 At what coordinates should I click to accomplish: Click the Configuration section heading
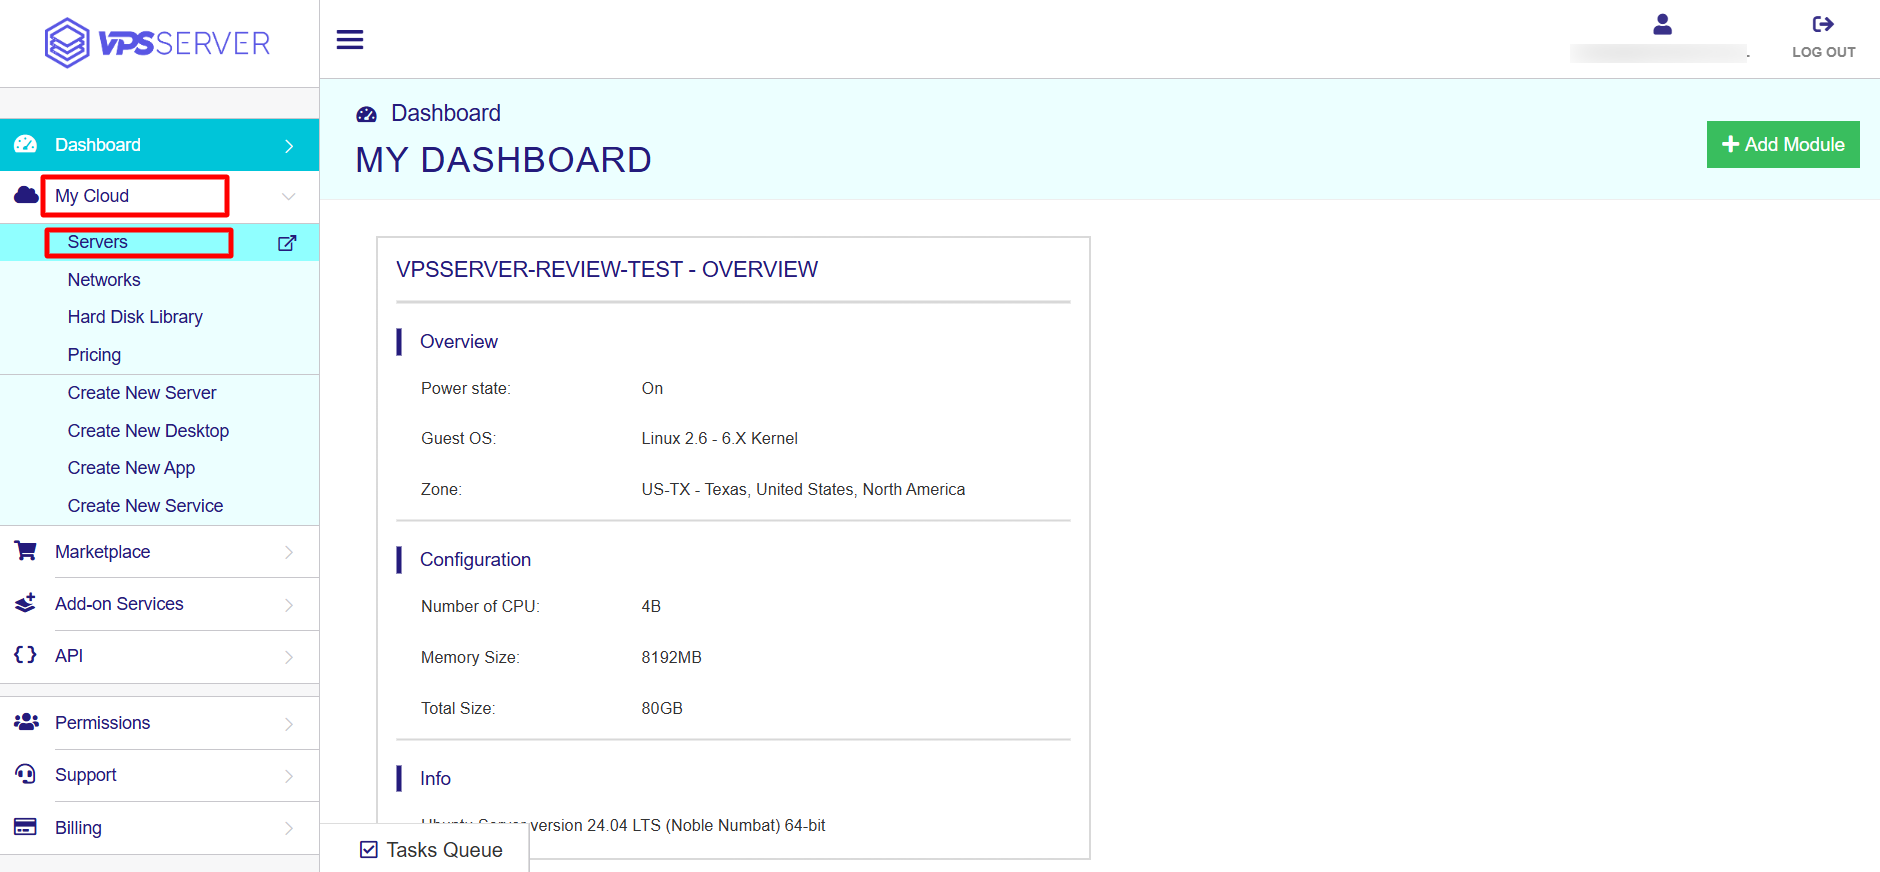pos(475,560)
